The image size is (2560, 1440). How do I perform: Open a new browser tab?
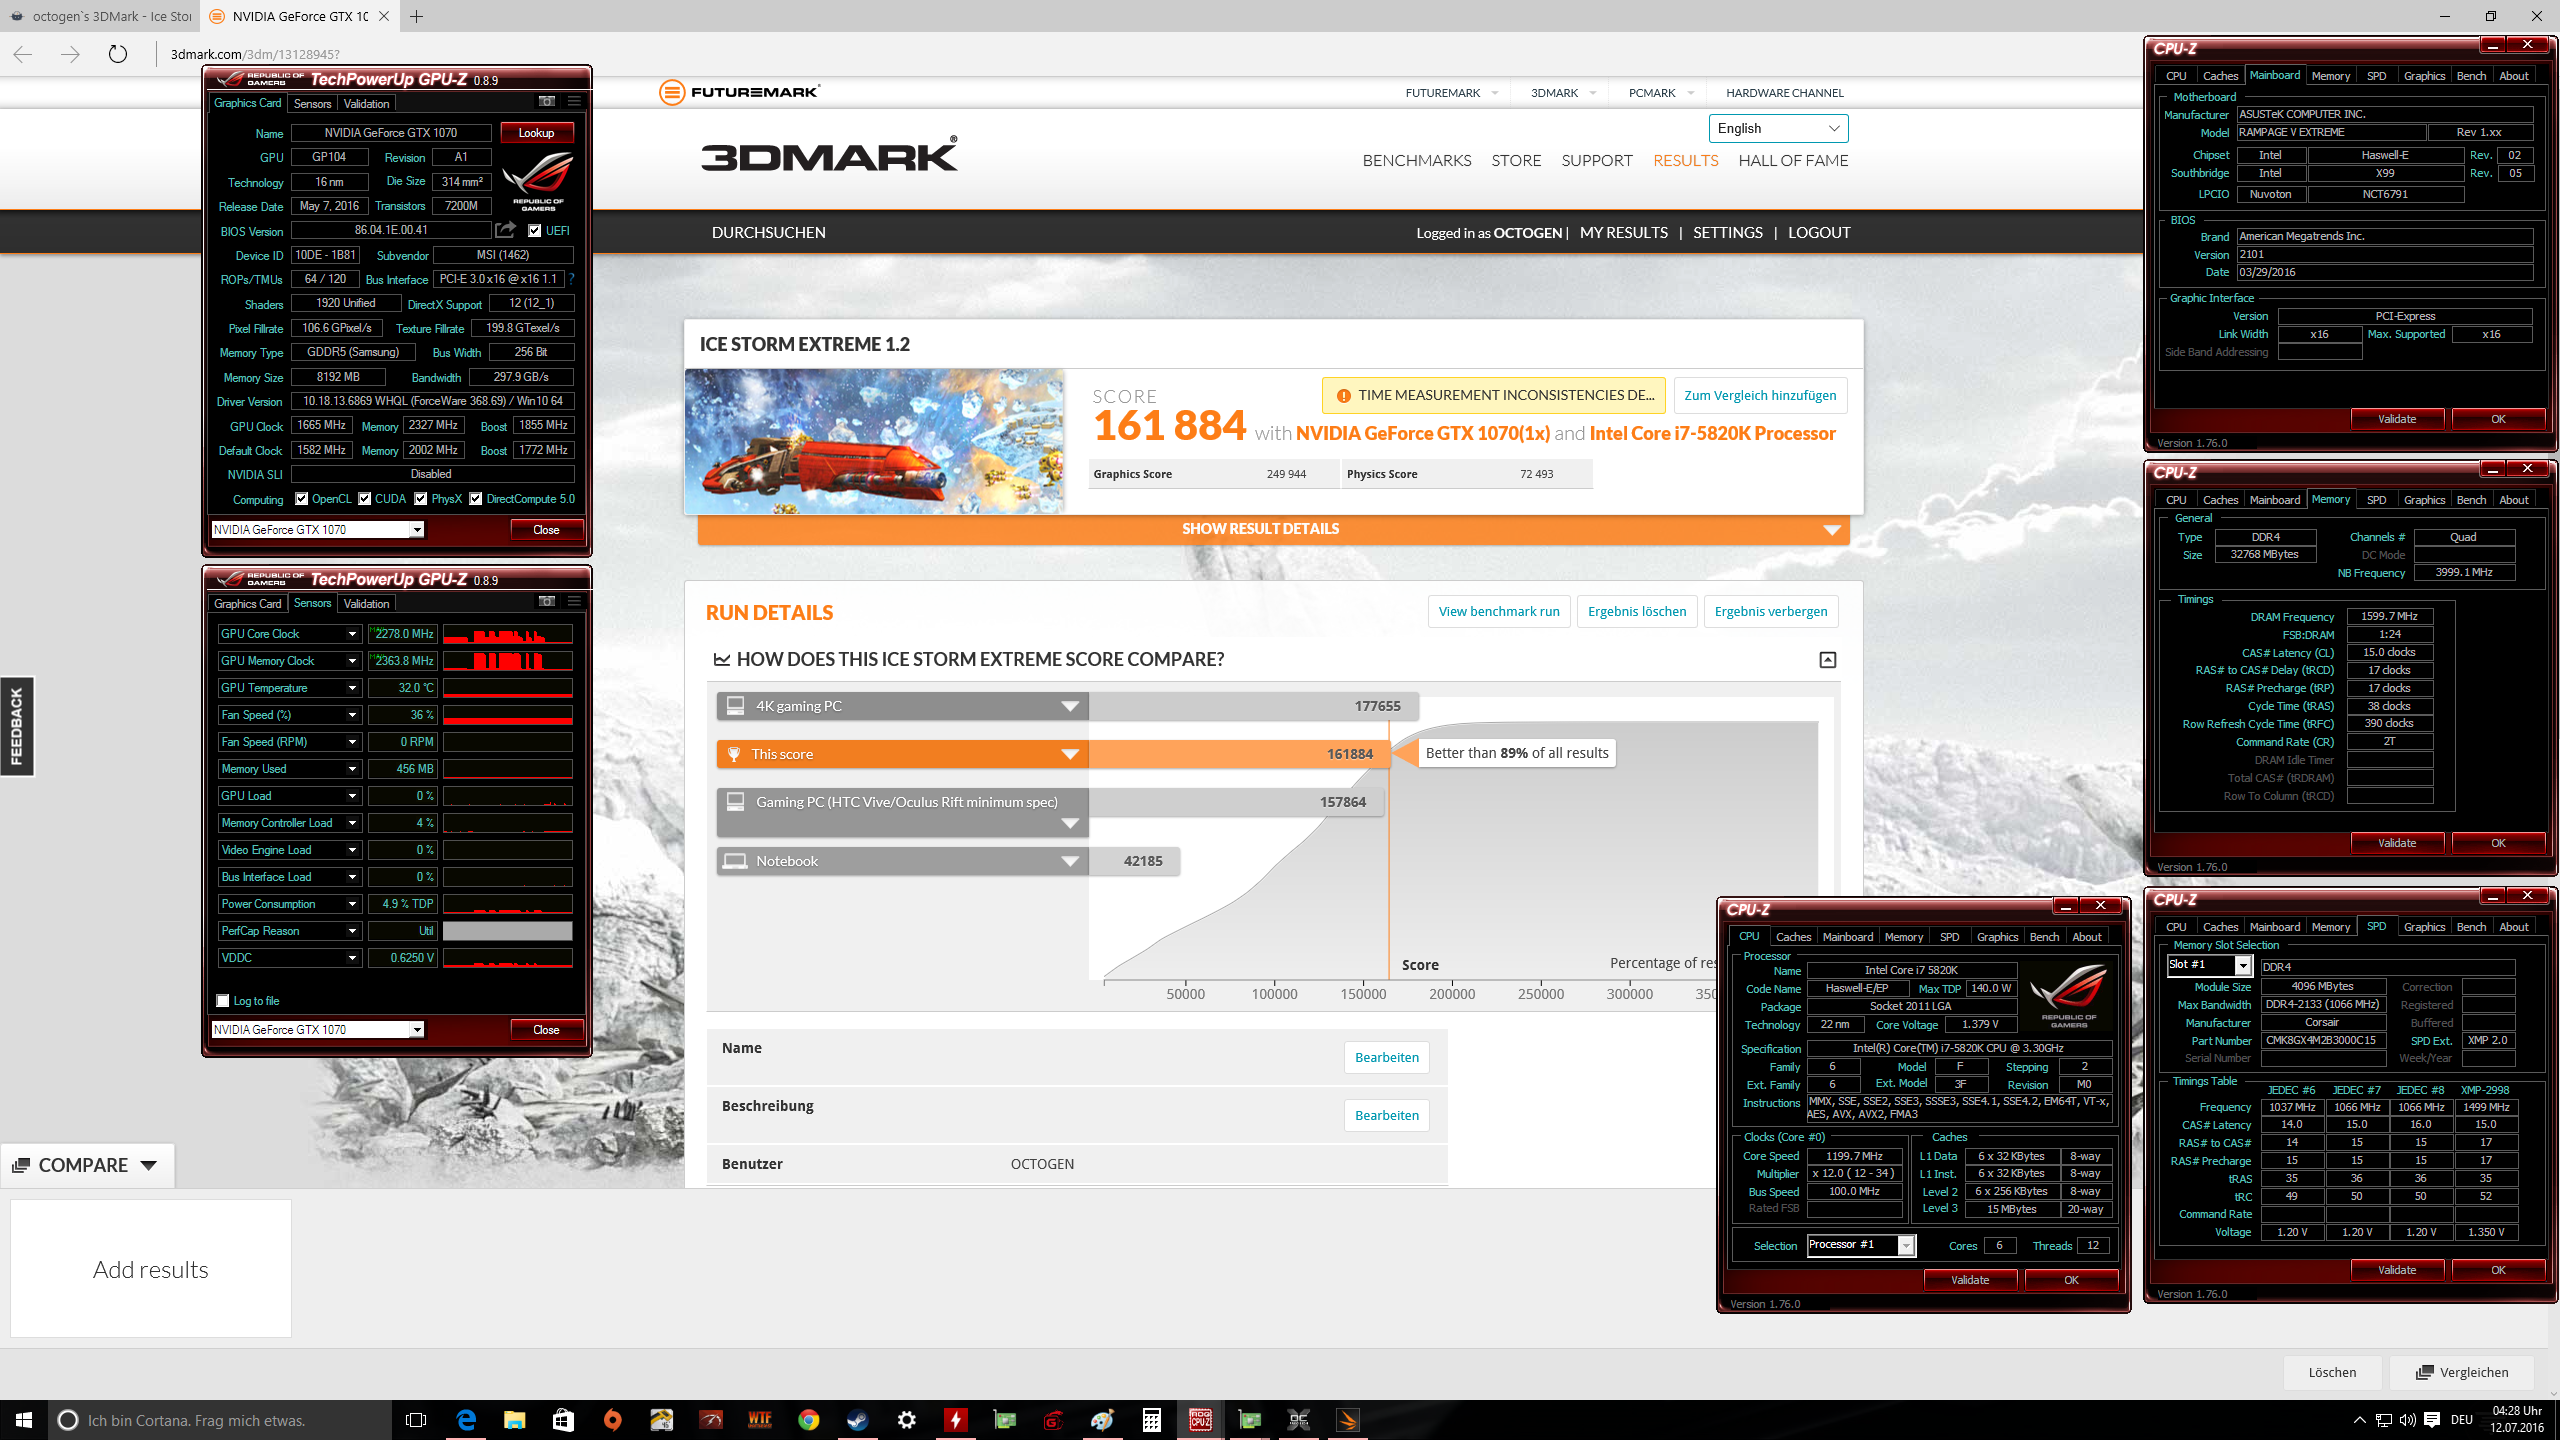[417, 16]
